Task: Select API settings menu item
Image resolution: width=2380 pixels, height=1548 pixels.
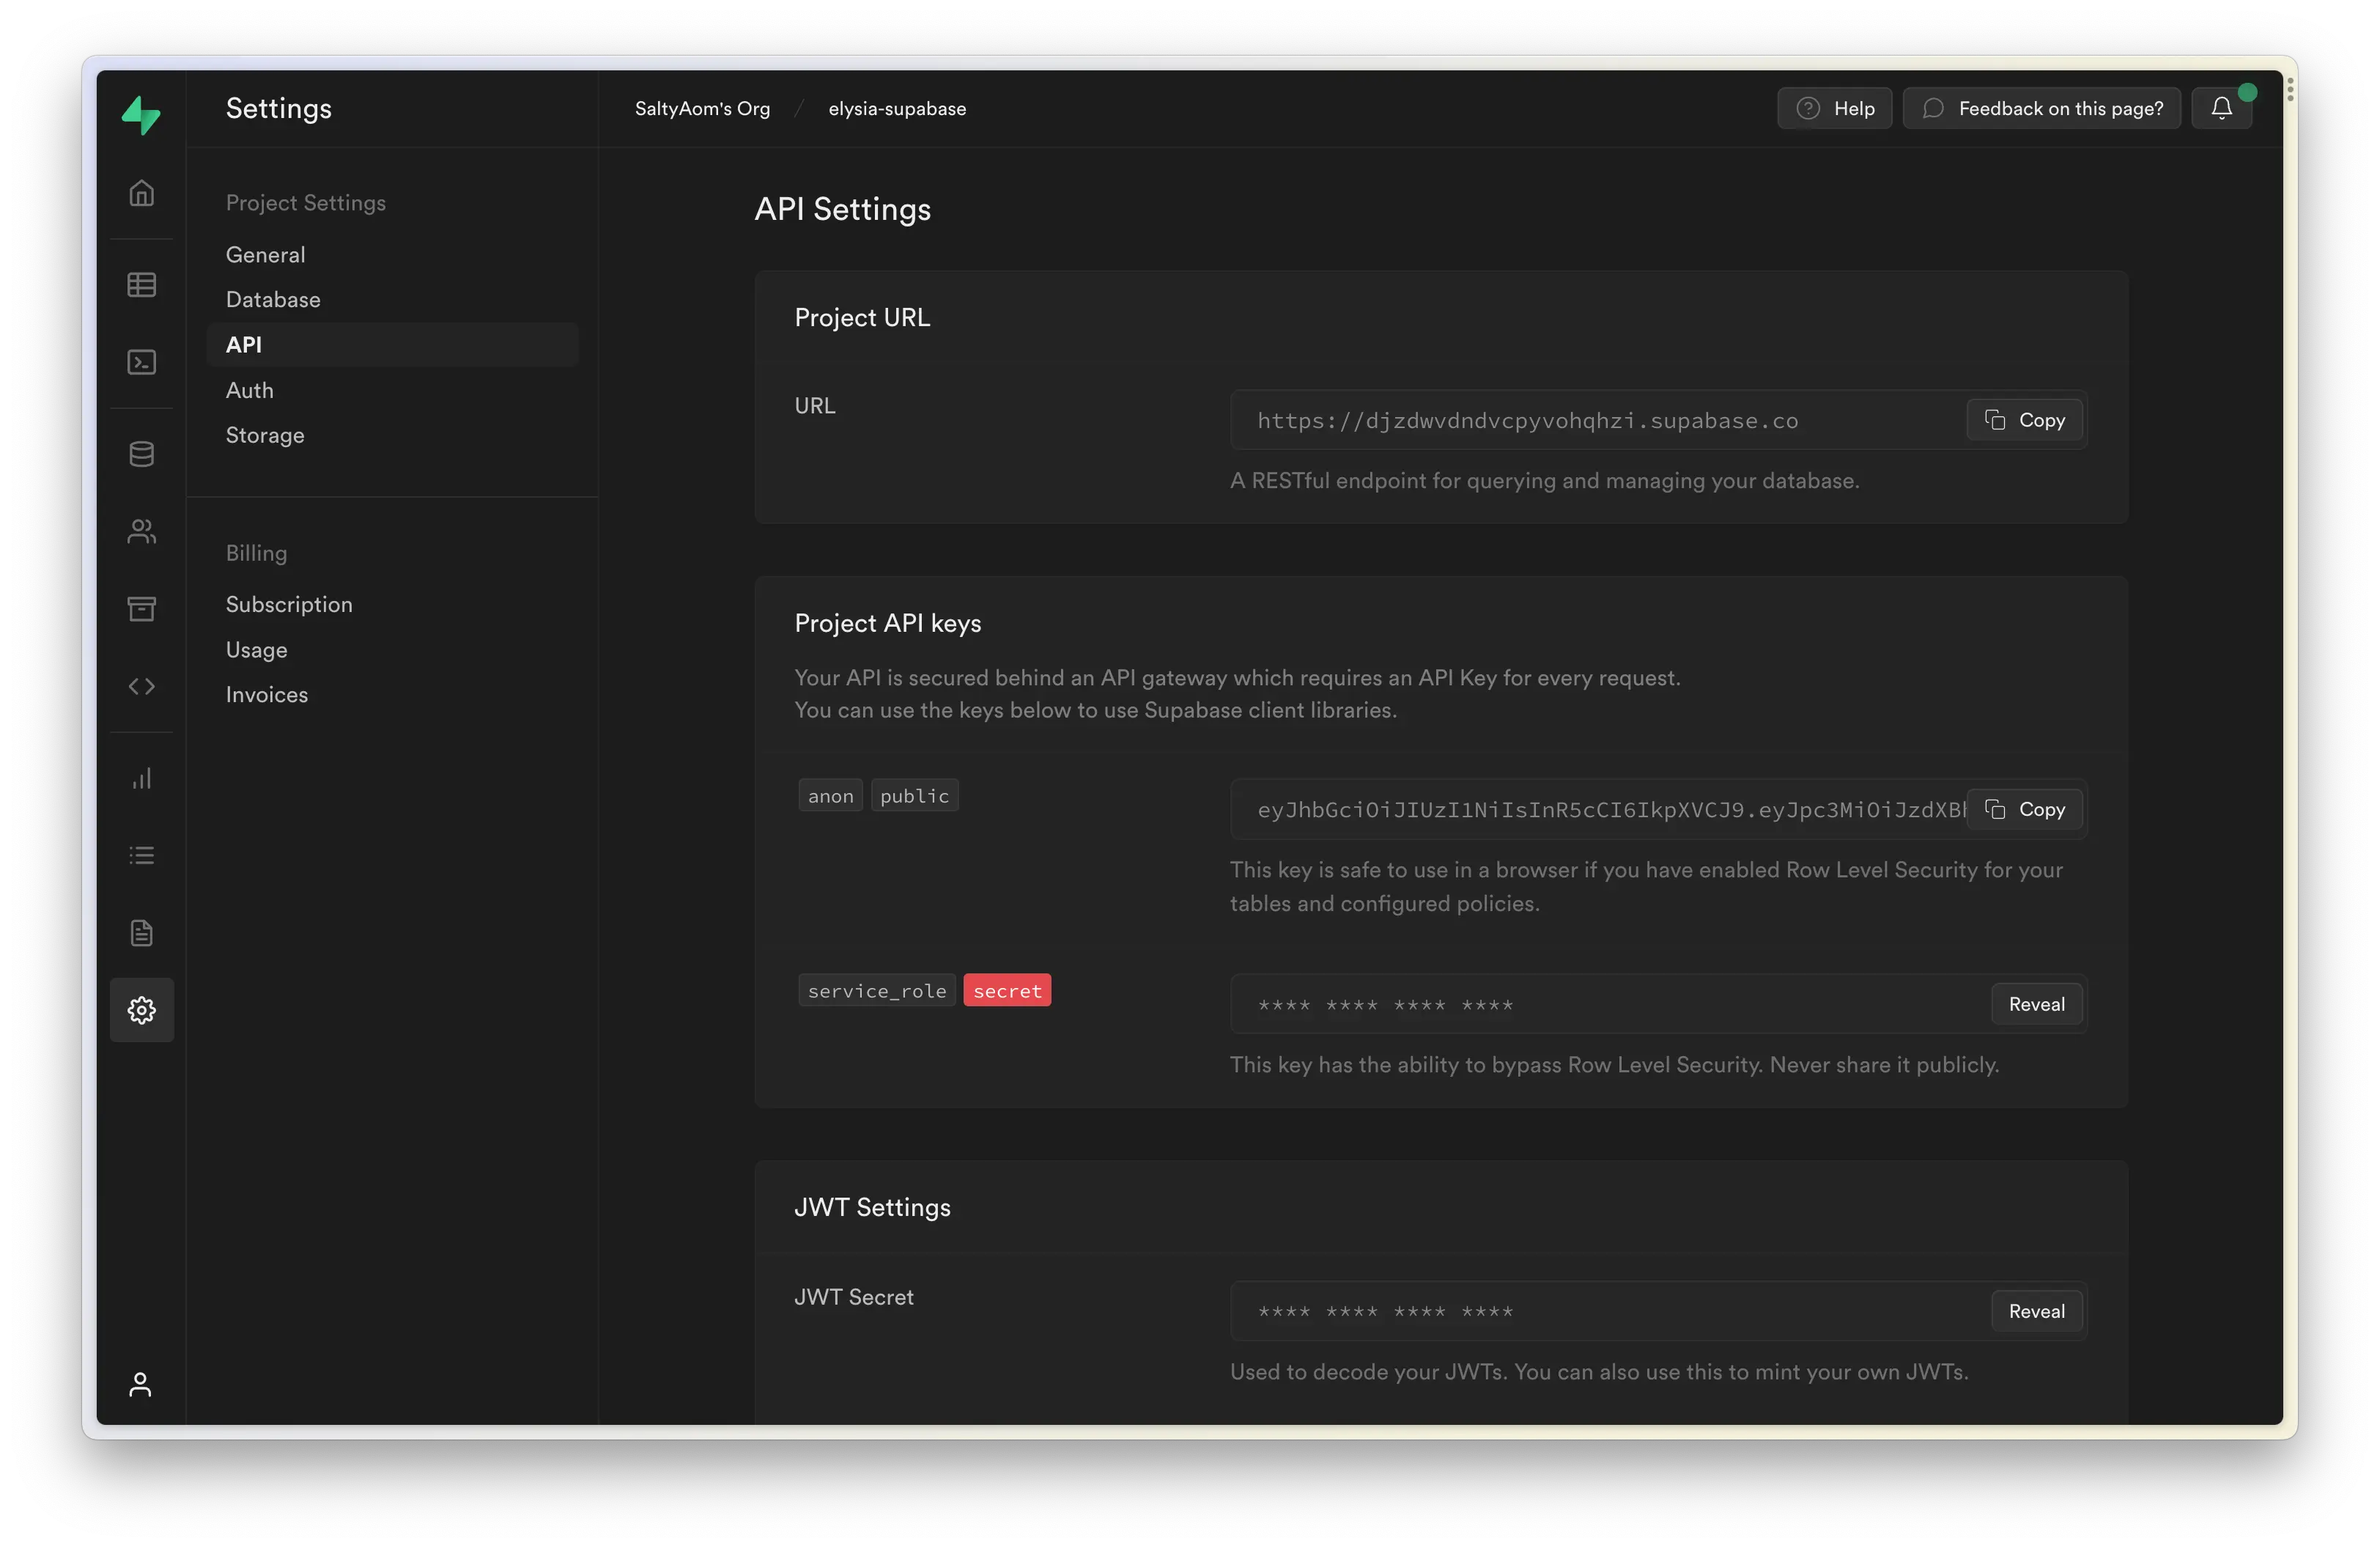Action: point(392,344)
